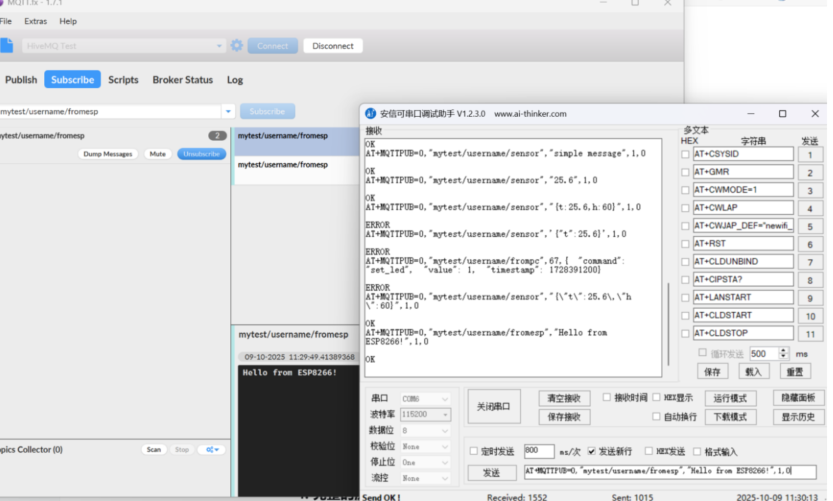Open the 停止位 stop bits dropdown
833x501 pixels.
[425, 462]
